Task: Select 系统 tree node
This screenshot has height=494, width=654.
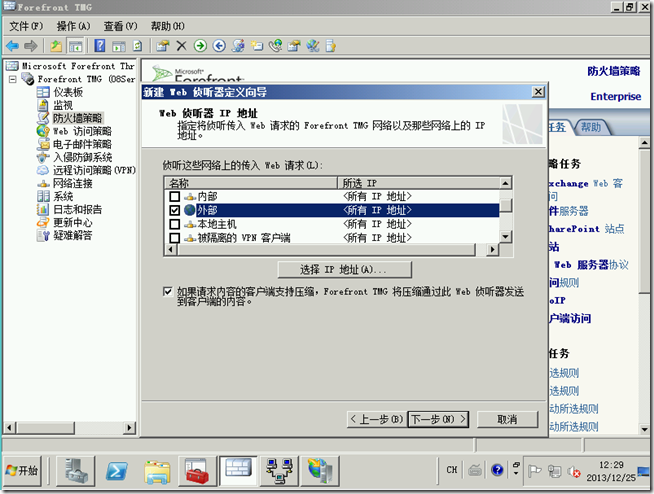Action: (x=55, y=196)
